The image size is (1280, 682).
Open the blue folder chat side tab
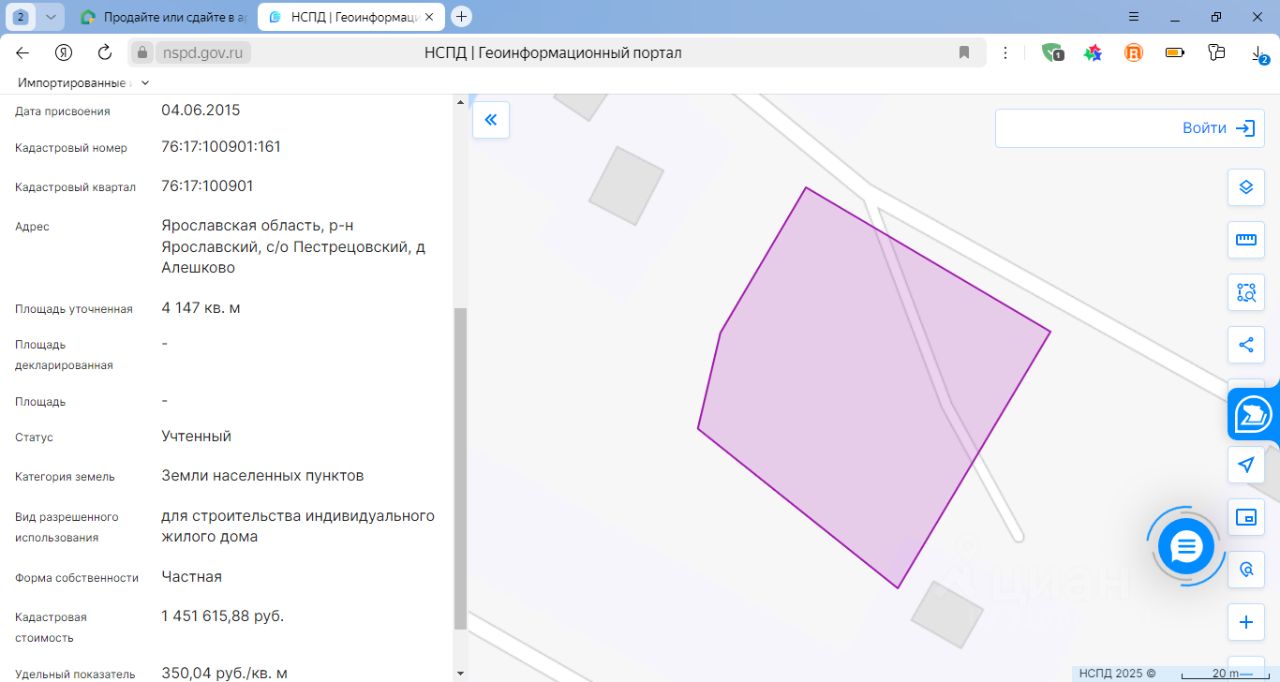click(x=1254, y=414)
